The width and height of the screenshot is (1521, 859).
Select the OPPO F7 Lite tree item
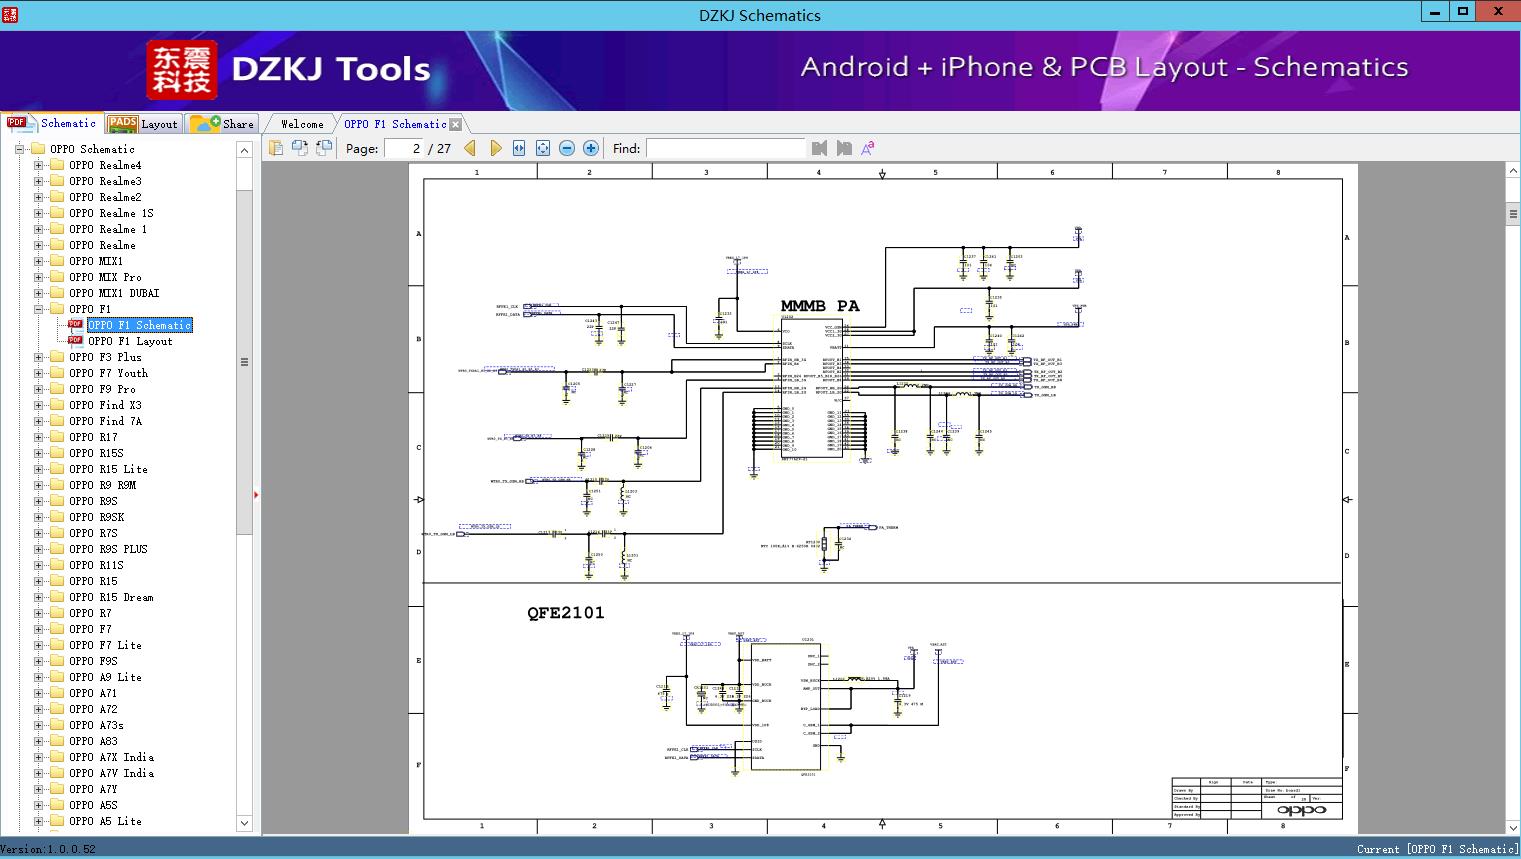point(105,645)
